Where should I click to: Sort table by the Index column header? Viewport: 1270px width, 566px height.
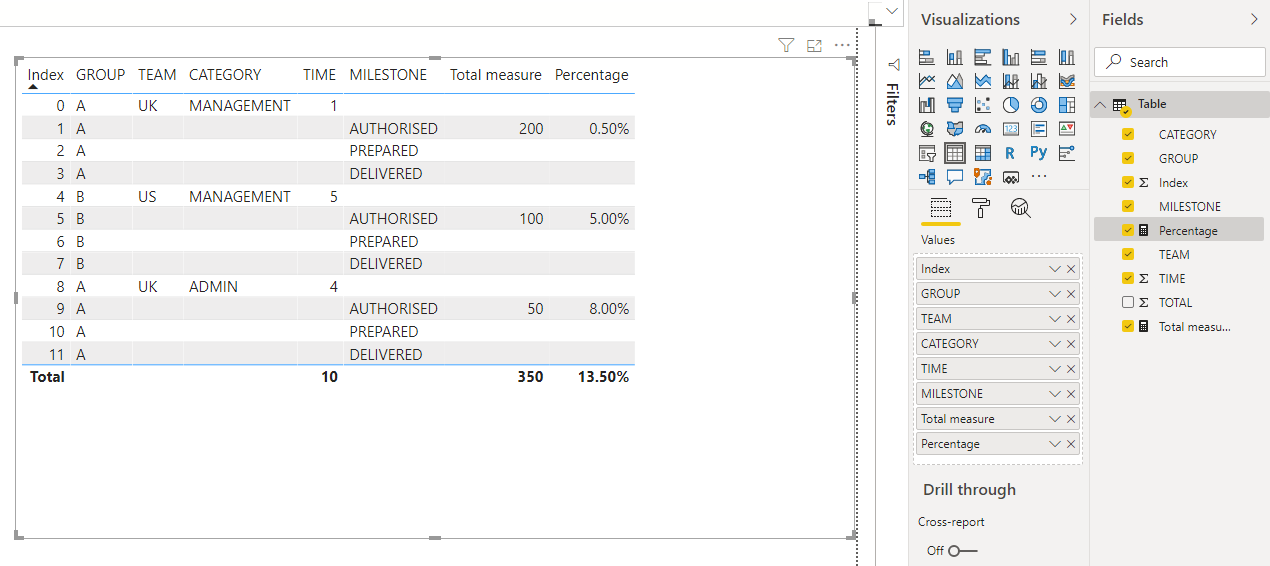tap(46, 75)
